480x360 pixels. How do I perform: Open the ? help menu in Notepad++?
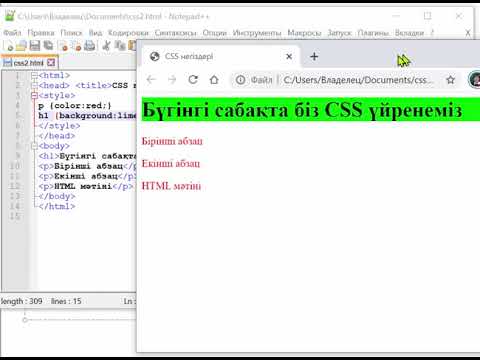(432, 33)
